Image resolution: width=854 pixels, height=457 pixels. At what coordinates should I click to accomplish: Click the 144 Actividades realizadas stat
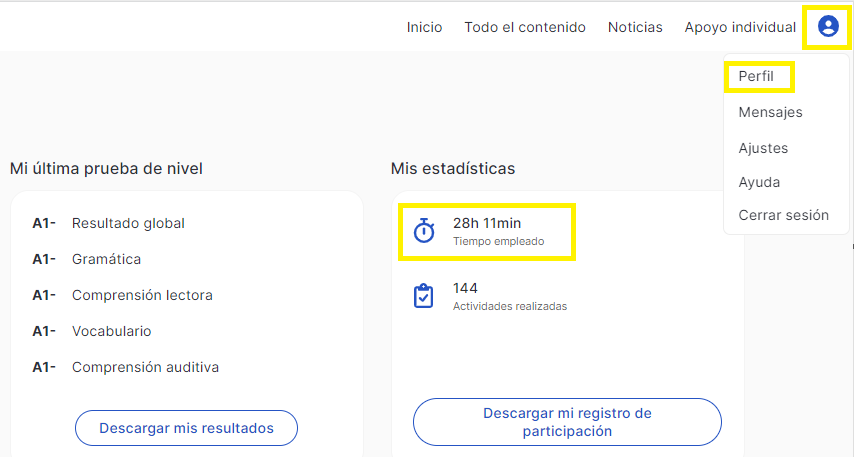[510, 297]
